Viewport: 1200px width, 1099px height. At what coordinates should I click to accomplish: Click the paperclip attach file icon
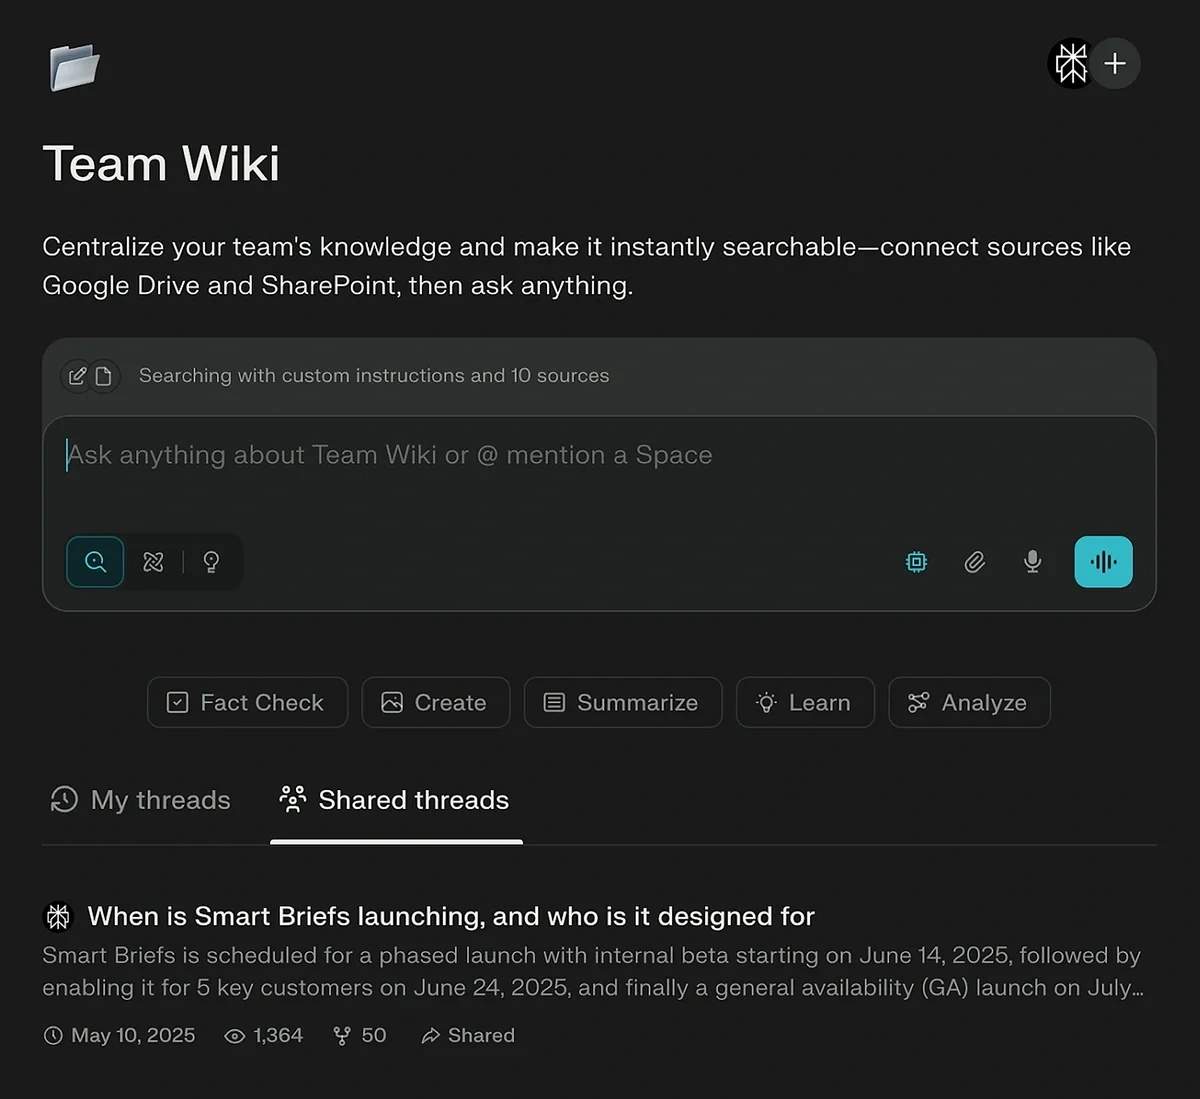[x=975, y=562]
